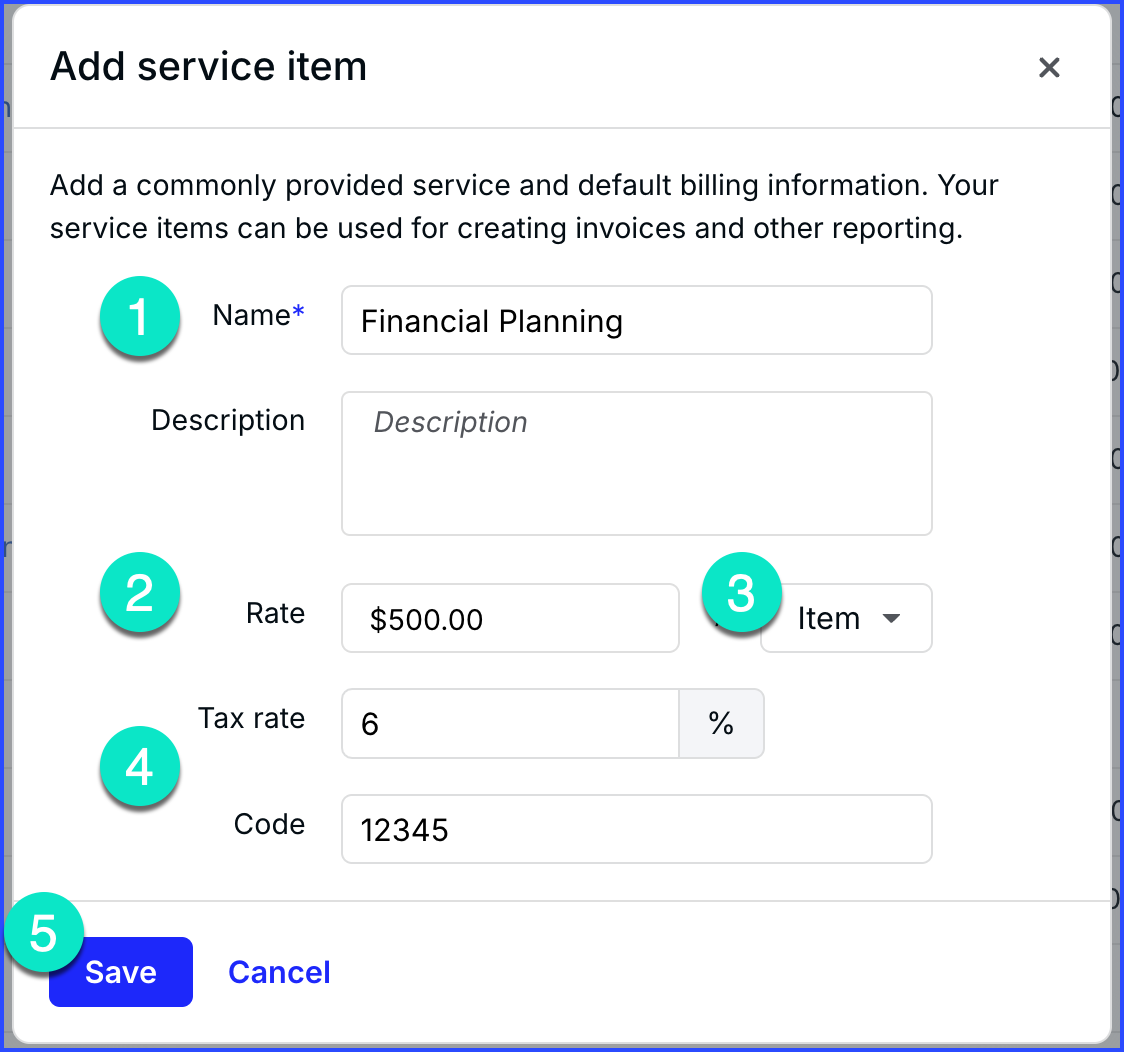Click the Description field label
The image size is (1124, 1052).
(228, 421)
